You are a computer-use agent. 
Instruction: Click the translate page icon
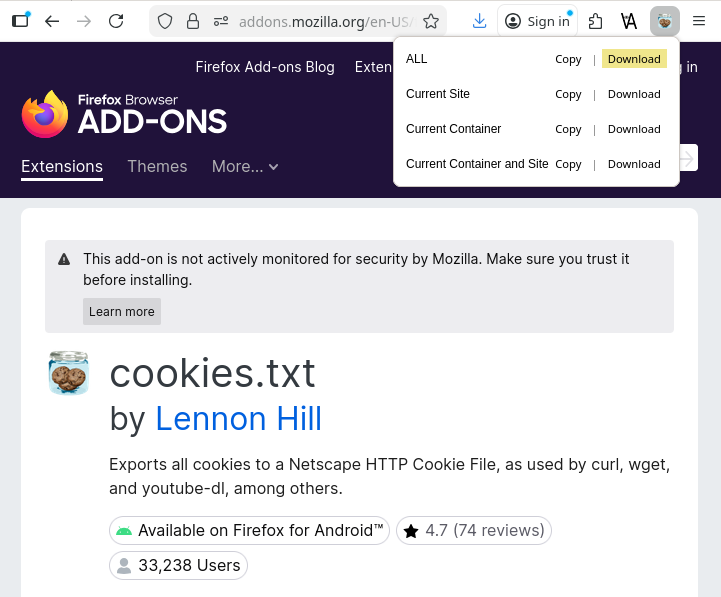click(629, 21)
